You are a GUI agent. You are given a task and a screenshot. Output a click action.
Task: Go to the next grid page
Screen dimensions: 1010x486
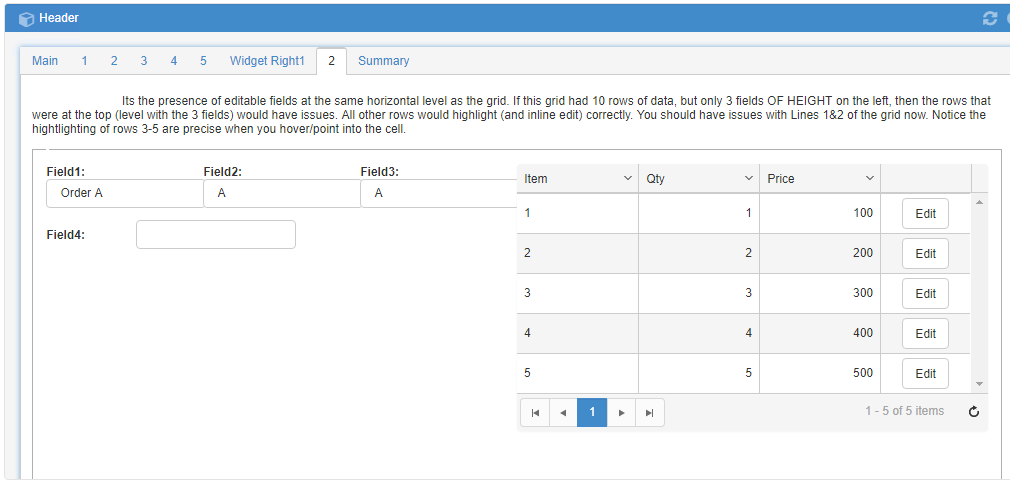pyautogui.click(x=622, y=413)
